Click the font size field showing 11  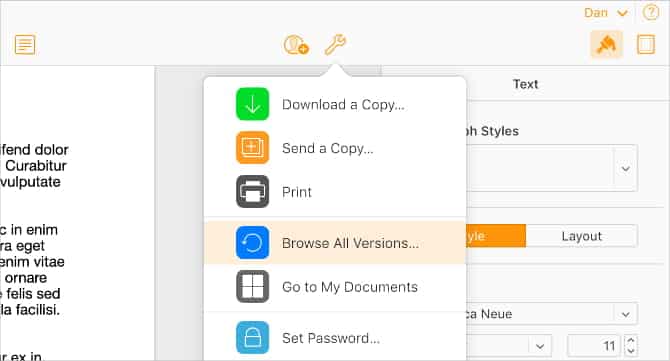(596, 345)
